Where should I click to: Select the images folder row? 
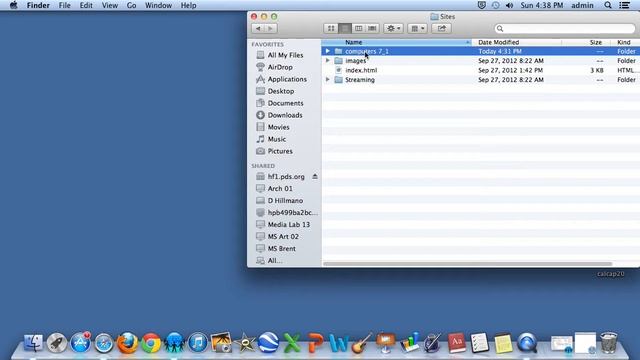[480, 60]
